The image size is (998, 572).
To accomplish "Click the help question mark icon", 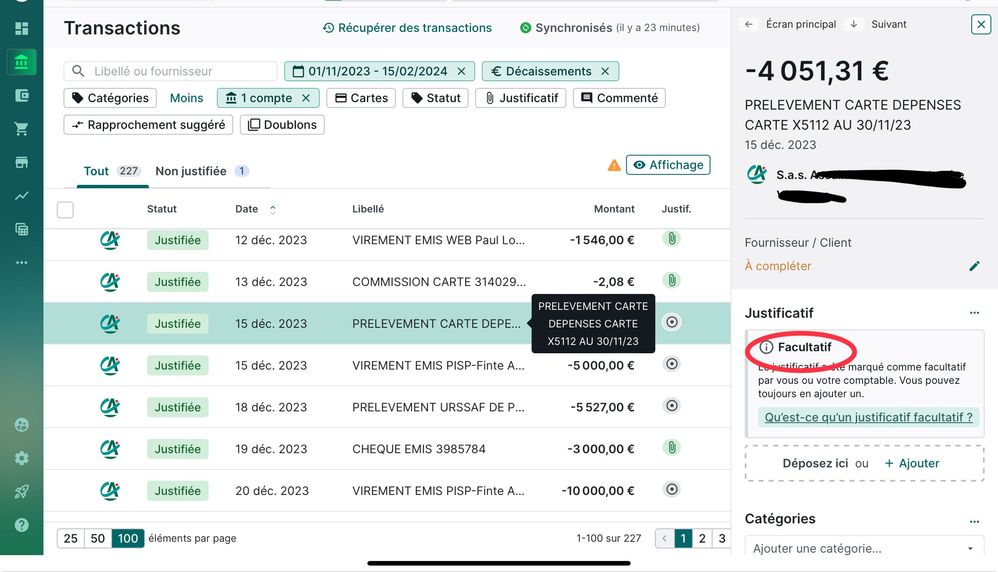I will click(21, 525).
